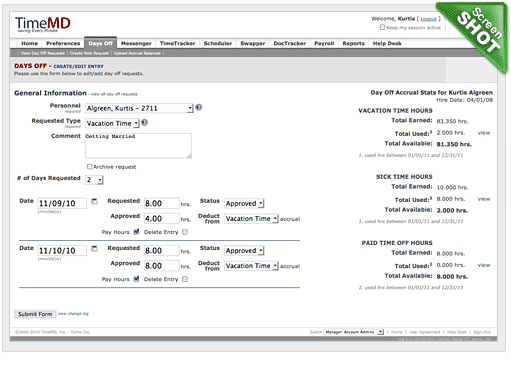Click the Submit Form button
This screenshot has height=375, width=511.
click(35, 314)
